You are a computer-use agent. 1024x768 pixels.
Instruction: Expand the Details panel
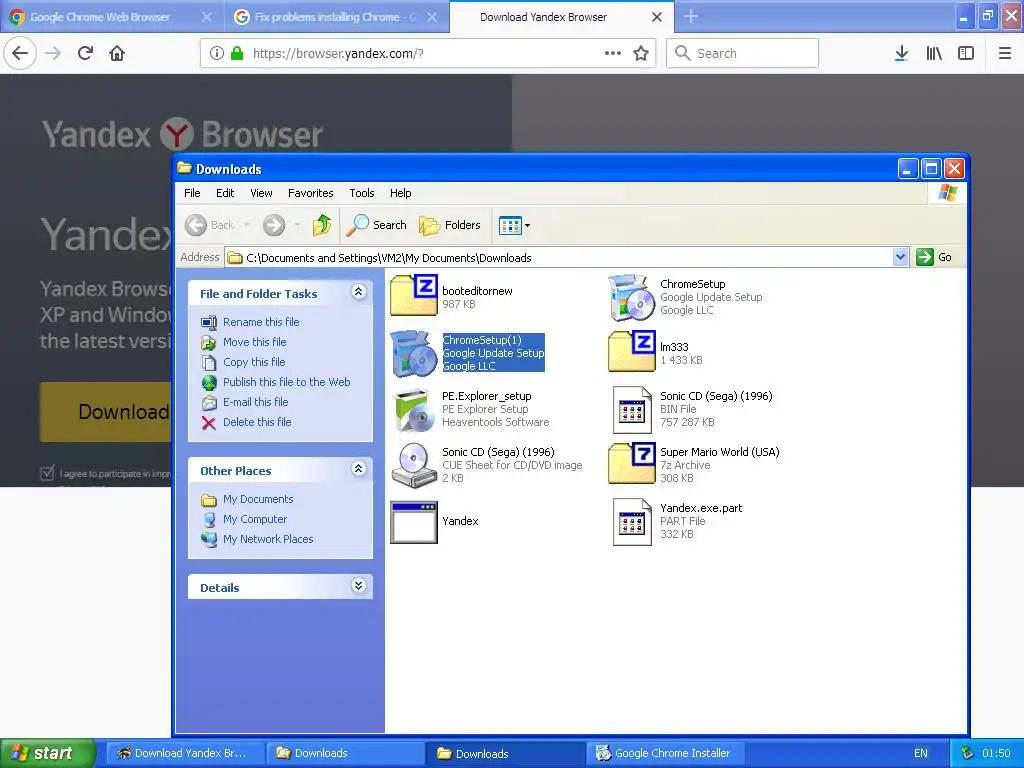(x=359, y=585)
